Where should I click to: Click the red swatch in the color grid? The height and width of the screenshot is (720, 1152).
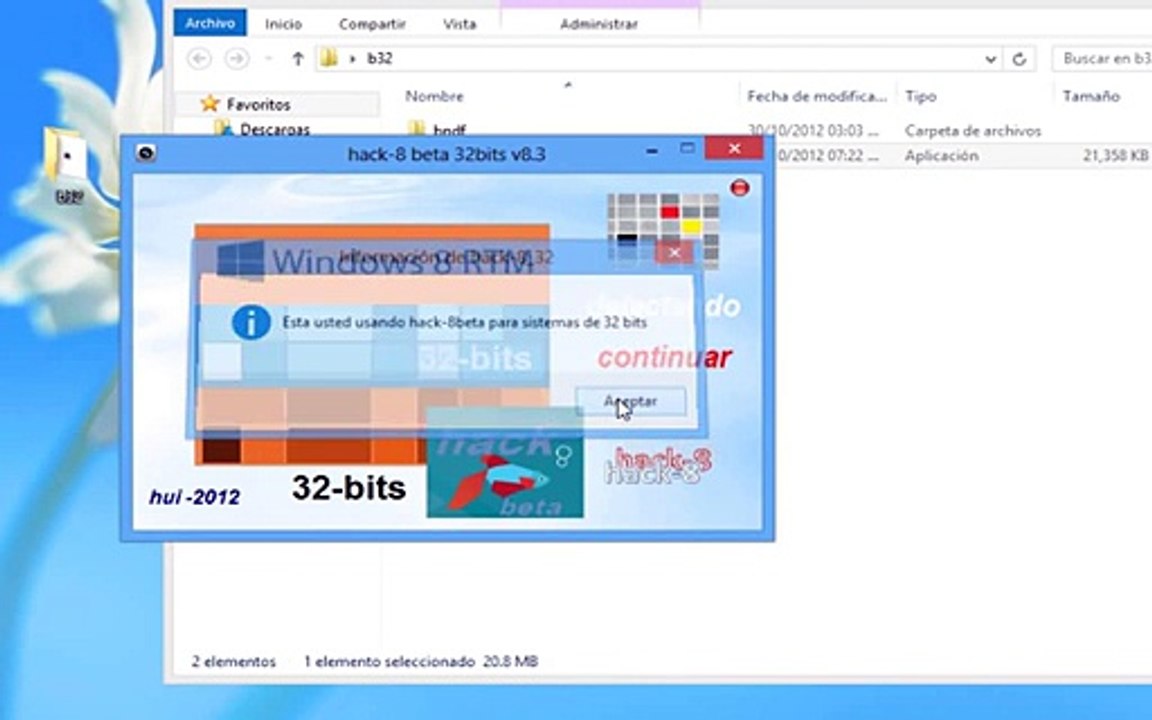click(x=669, y=212)
